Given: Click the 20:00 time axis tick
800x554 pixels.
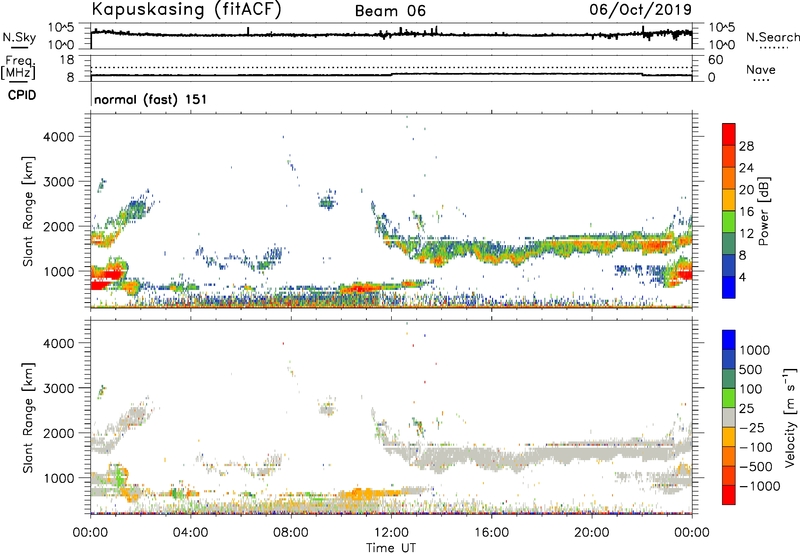Looking at the screenshot, I should pyautogui.click(x=592, y=533).
